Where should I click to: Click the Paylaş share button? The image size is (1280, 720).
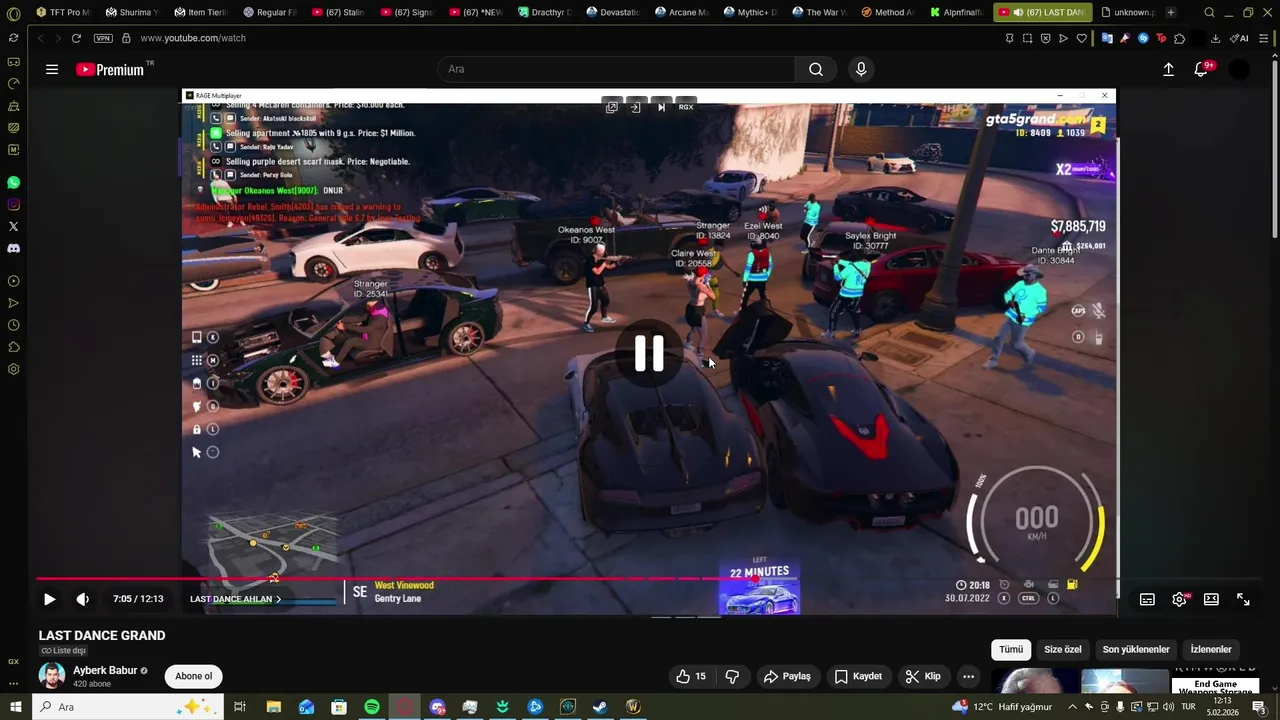pos(787,676)
